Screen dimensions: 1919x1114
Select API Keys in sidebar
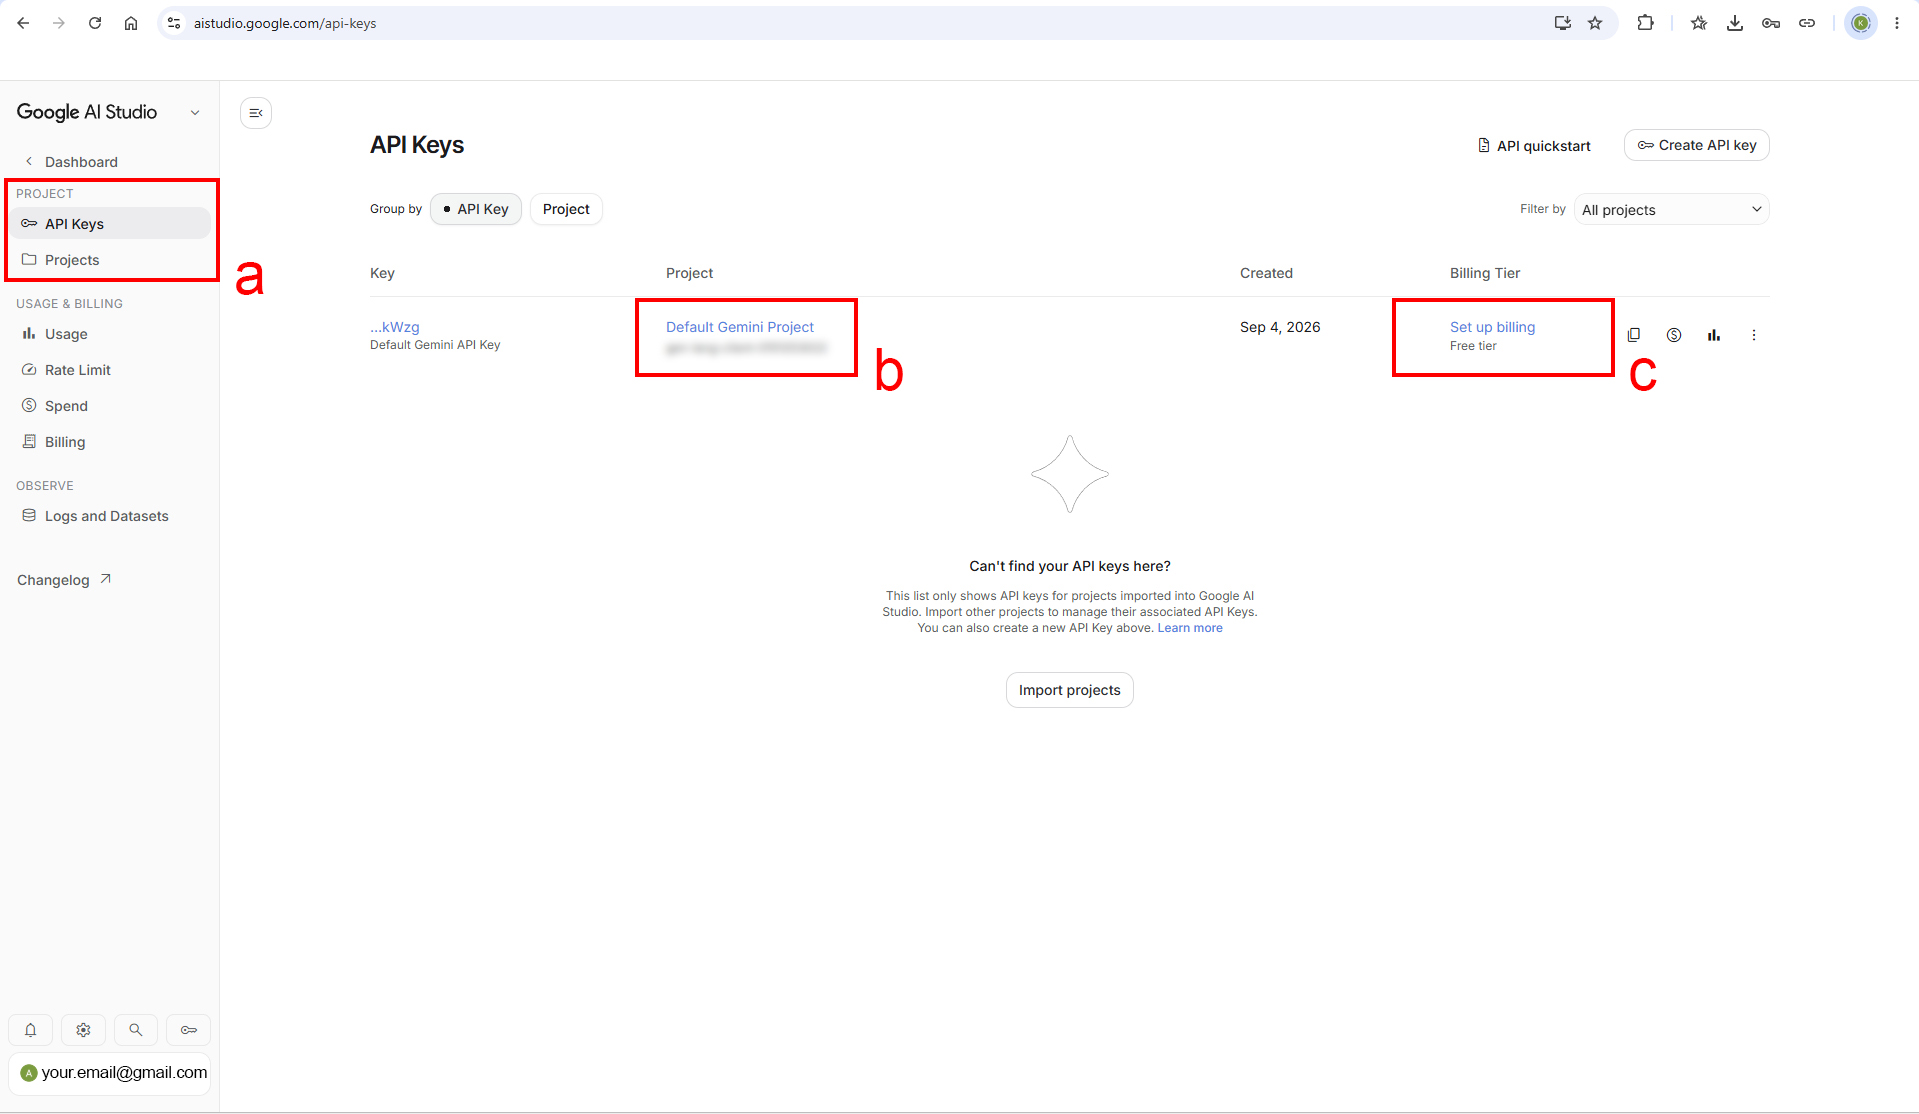[110, 224]
